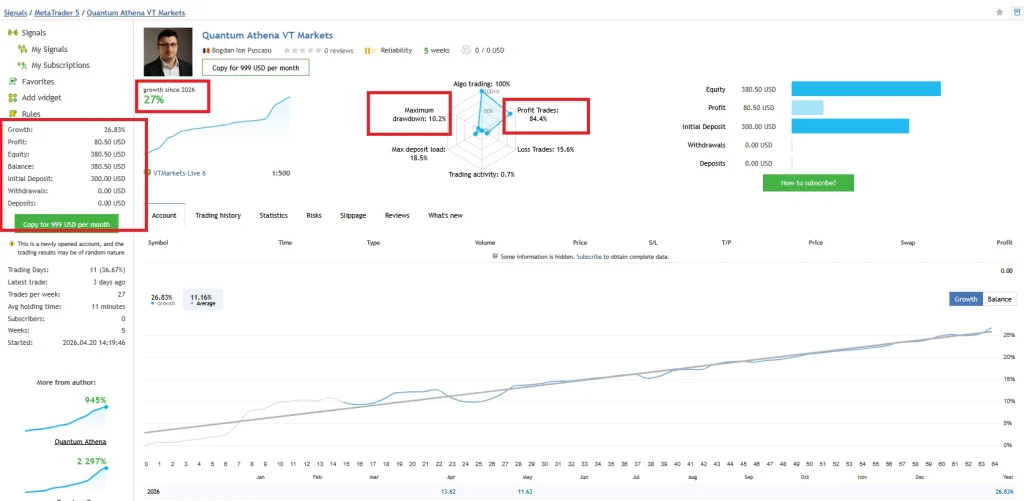
Task: Click the Swap column header
Action: pyautogui.click(x=907, y=243)
